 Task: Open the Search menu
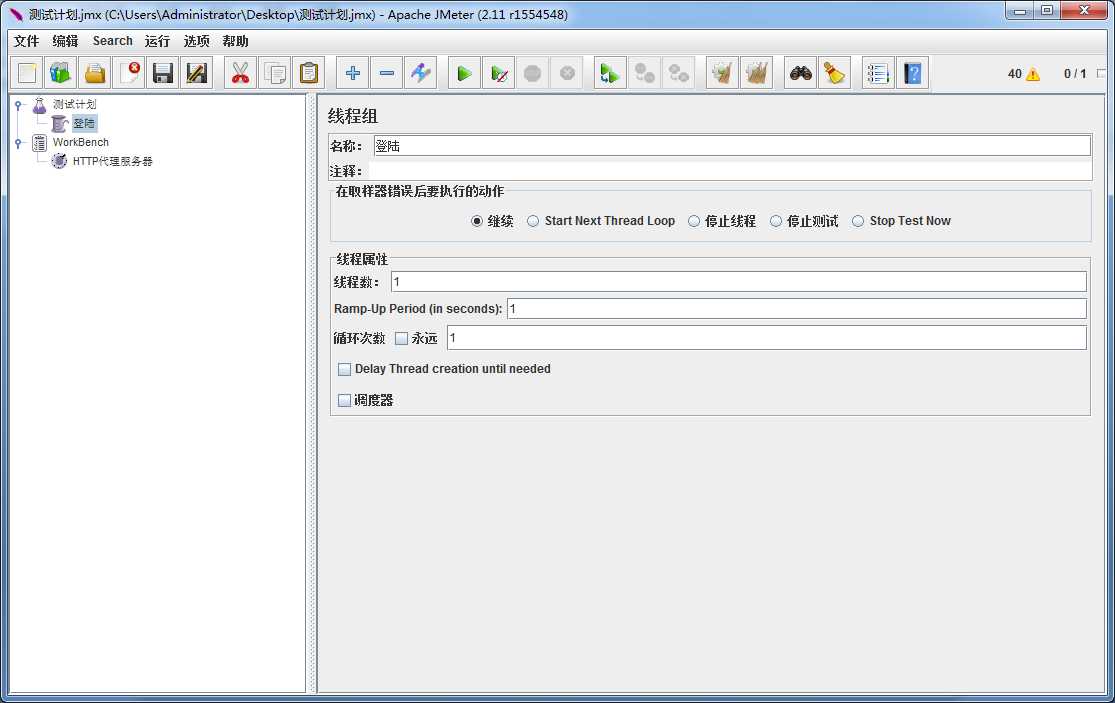tap(112, 41)
